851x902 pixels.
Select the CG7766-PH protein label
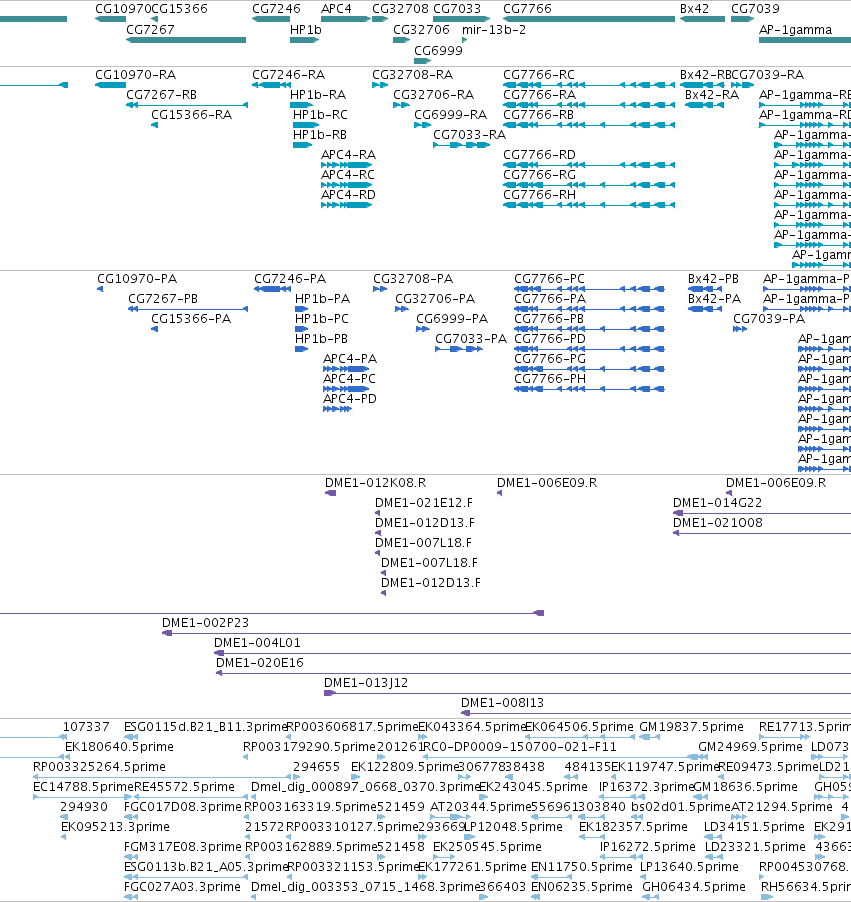(549, 379)
